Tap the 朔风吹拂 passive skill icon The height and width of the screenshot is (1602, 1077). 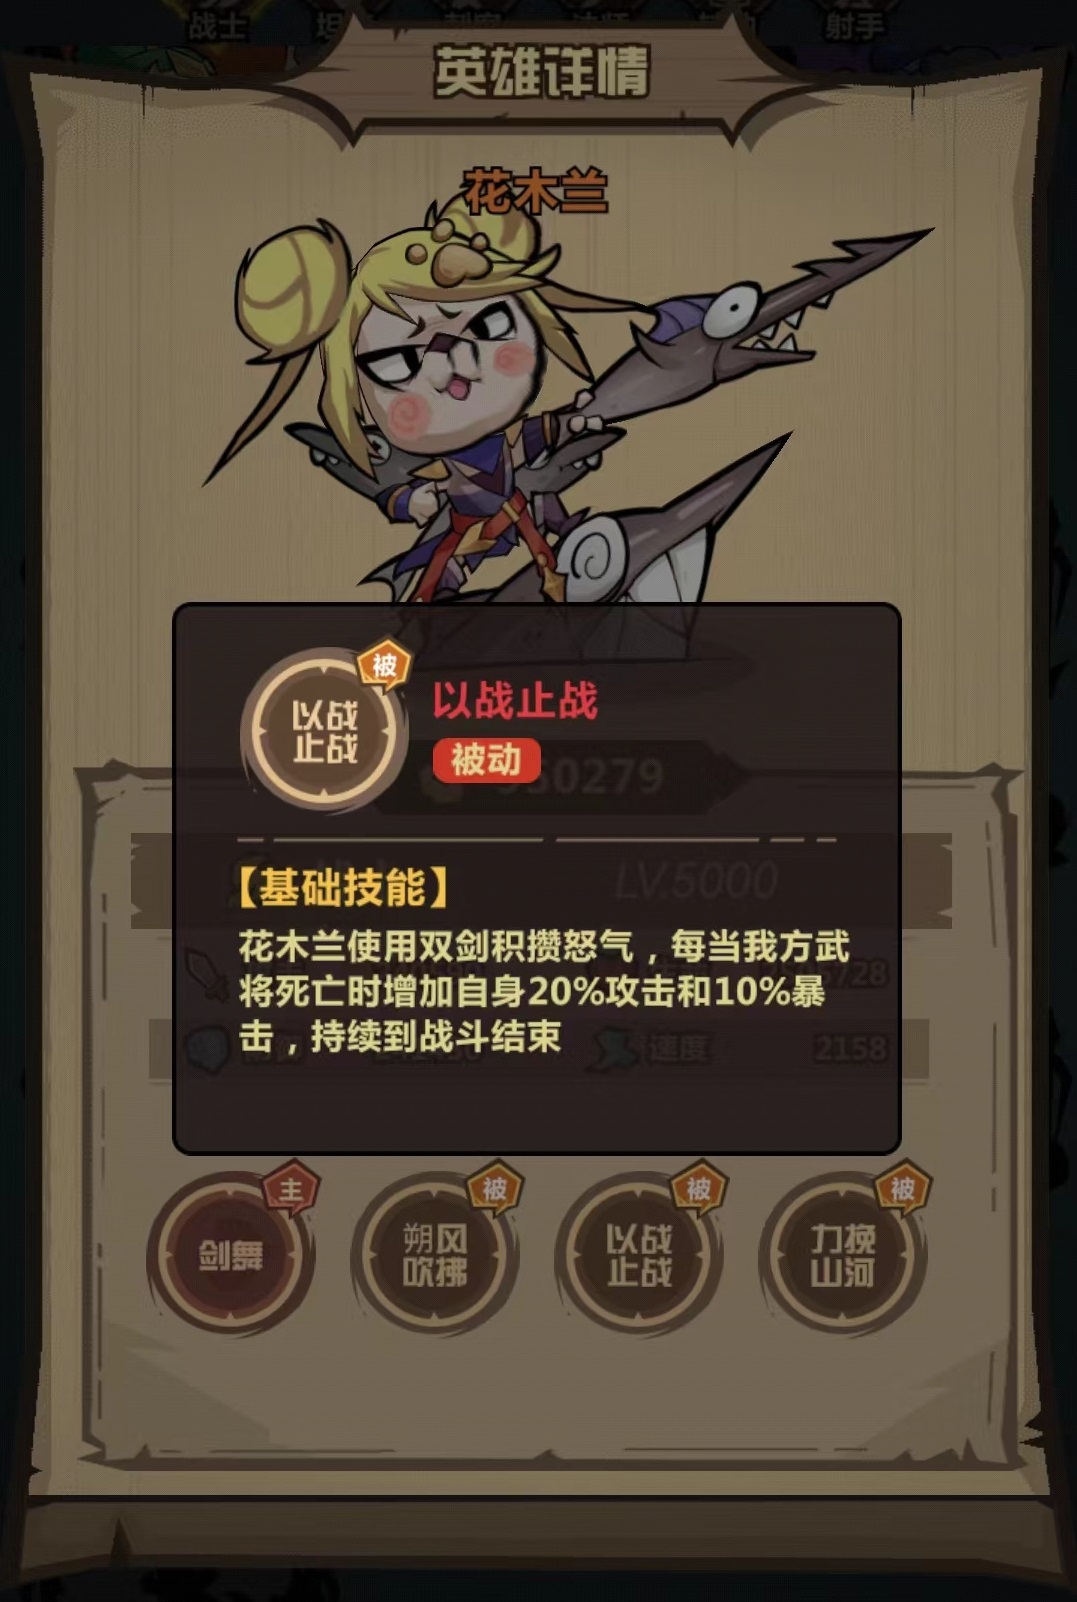click(435, 1256)
